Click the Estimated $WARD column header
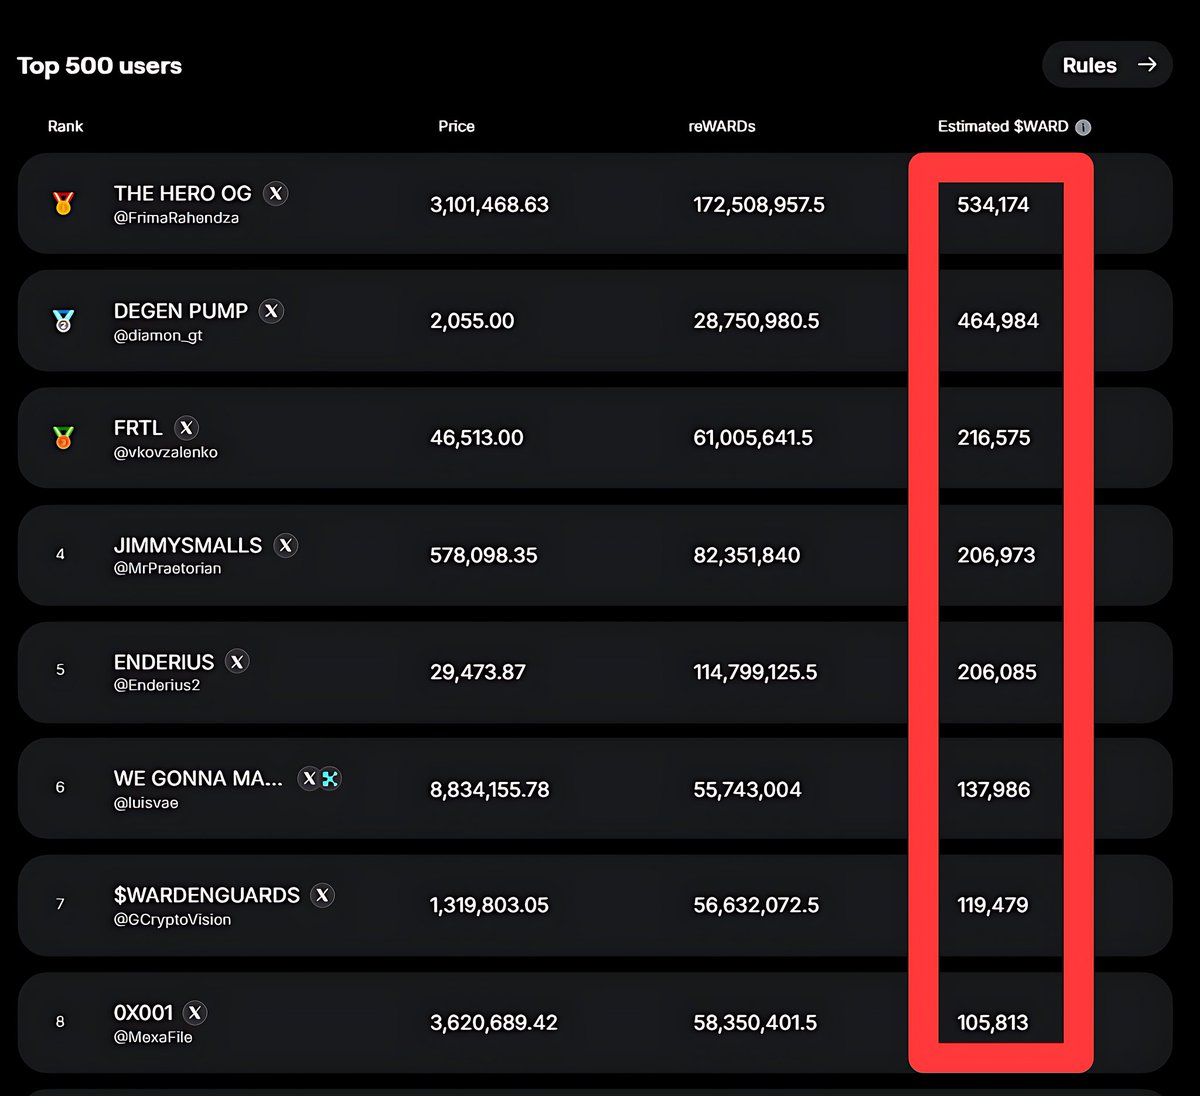This screenshot has width=1200, height=1096. click(x=1003, y=126)
